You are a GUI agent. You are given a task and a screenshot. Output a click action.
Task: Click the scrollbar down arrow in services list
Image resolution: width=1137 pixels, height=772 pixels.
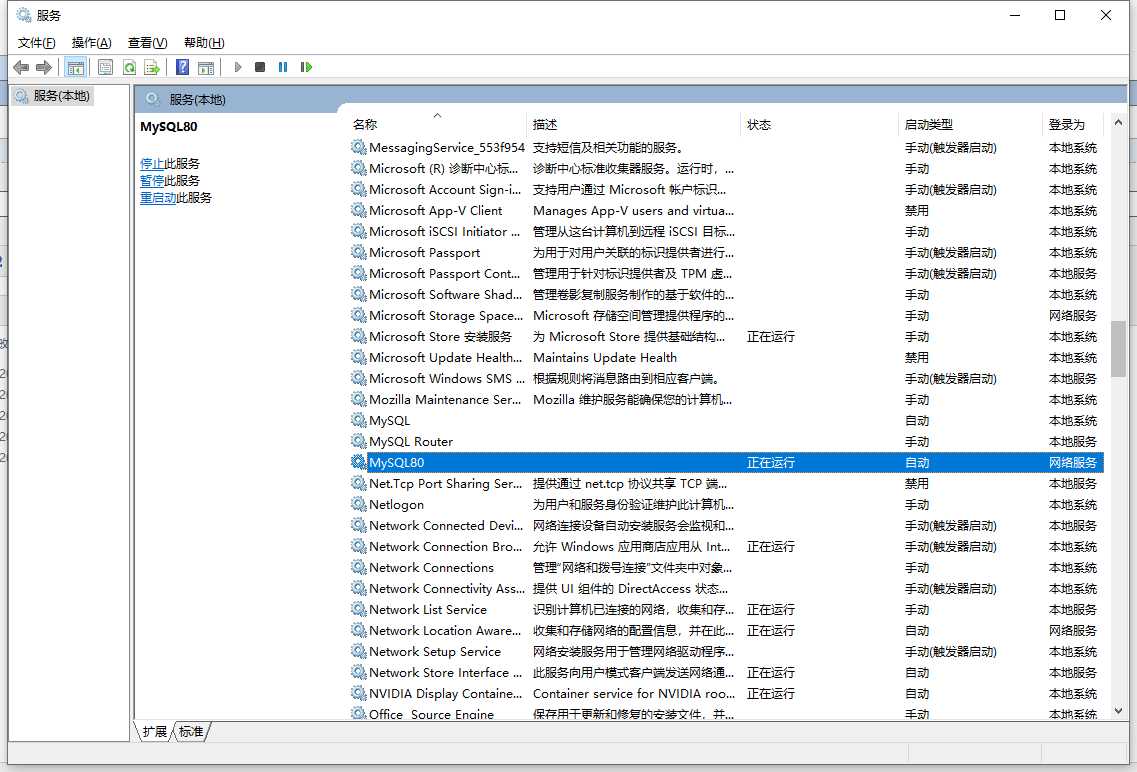[1118, 711]
